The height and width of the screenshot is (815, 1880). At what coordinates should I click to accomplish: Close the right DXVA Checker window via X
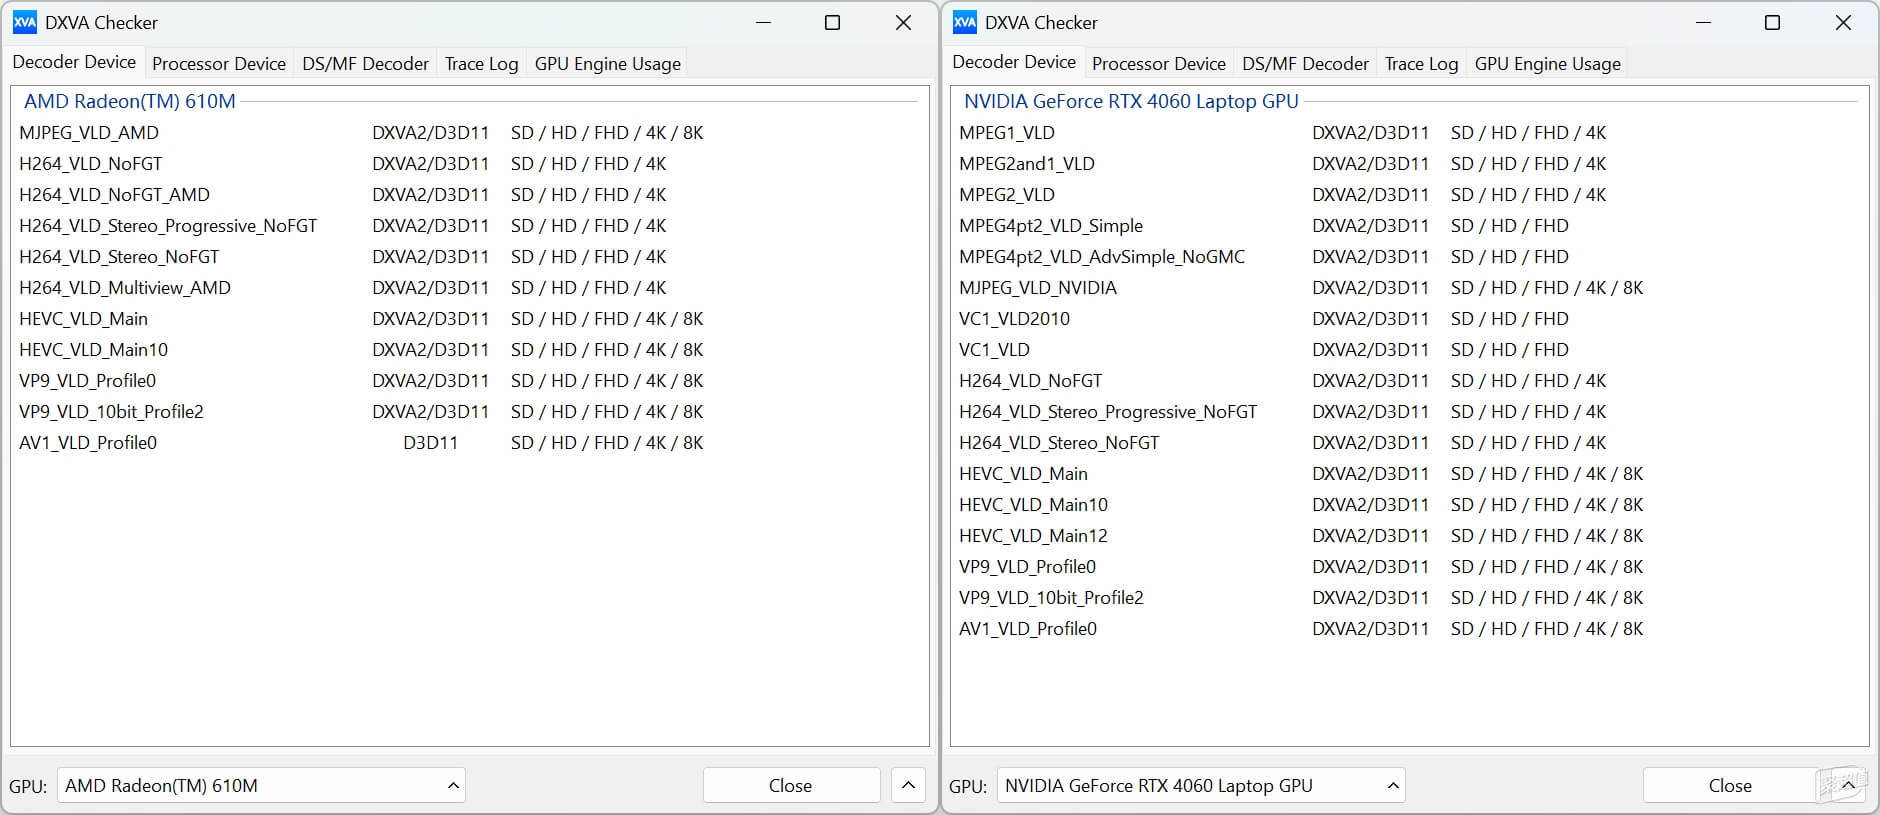coord(1843,22)
